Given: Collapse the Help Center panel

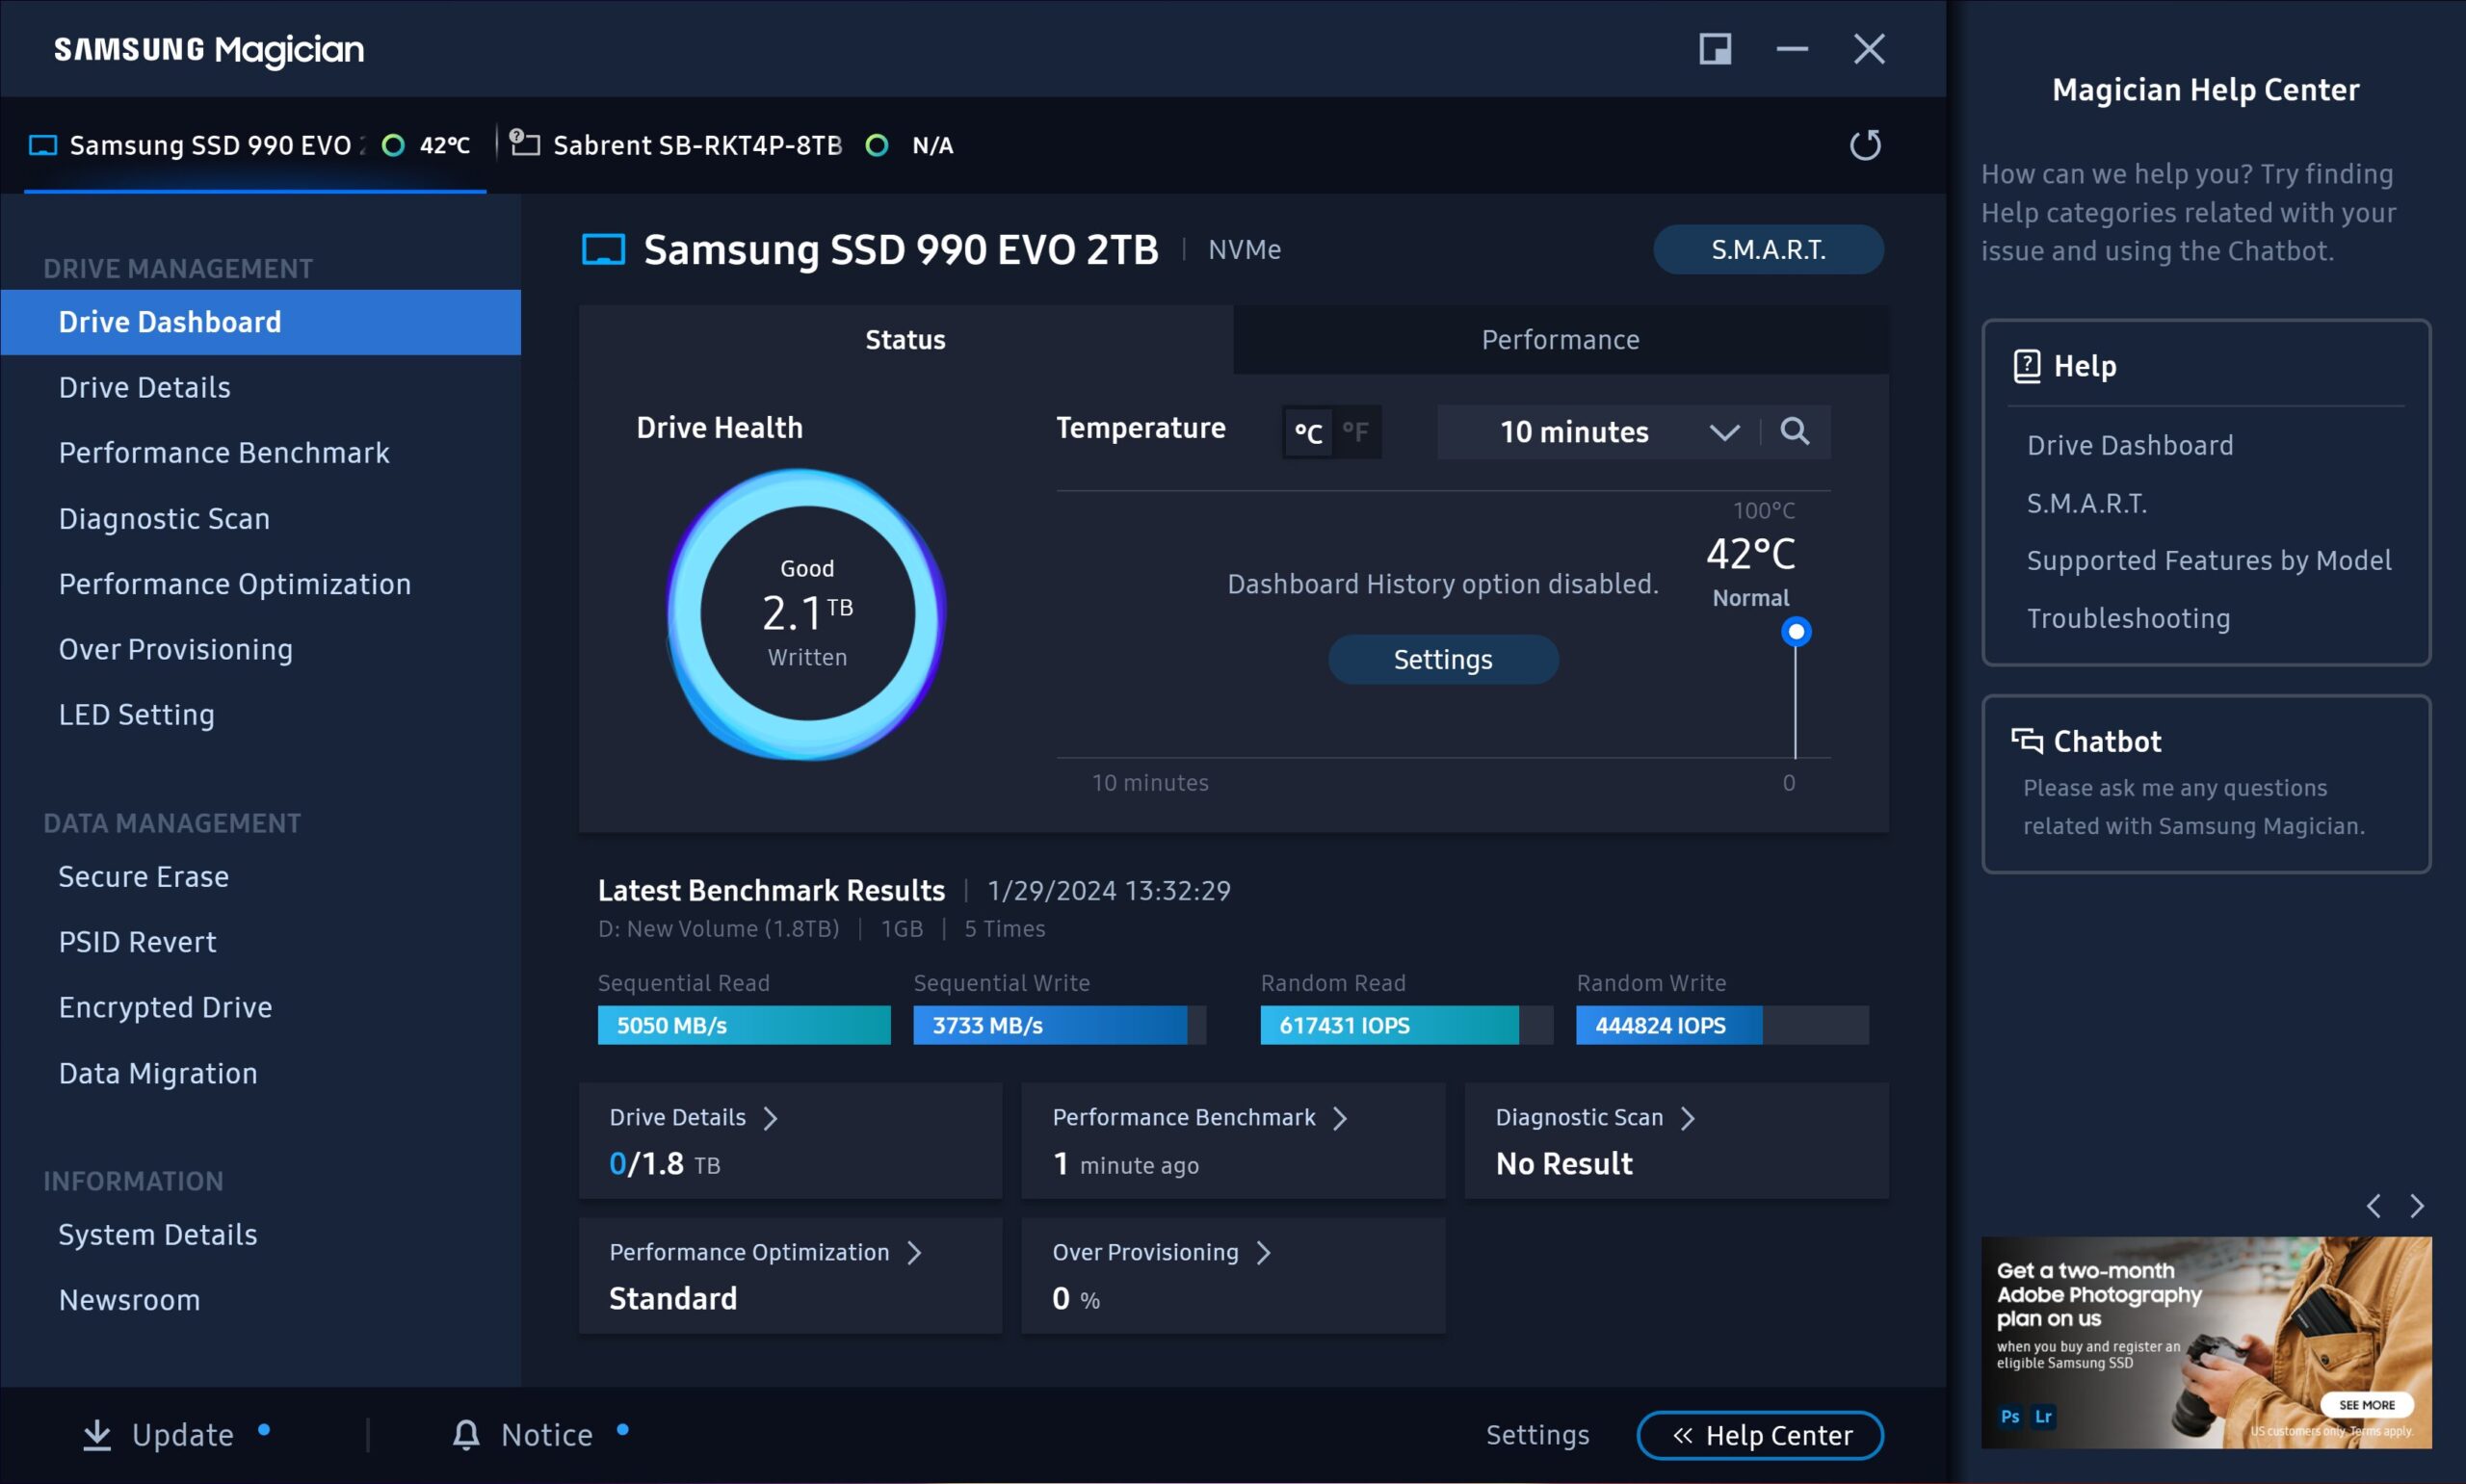Looking at the screenshot, I should click(1759, 1435).
